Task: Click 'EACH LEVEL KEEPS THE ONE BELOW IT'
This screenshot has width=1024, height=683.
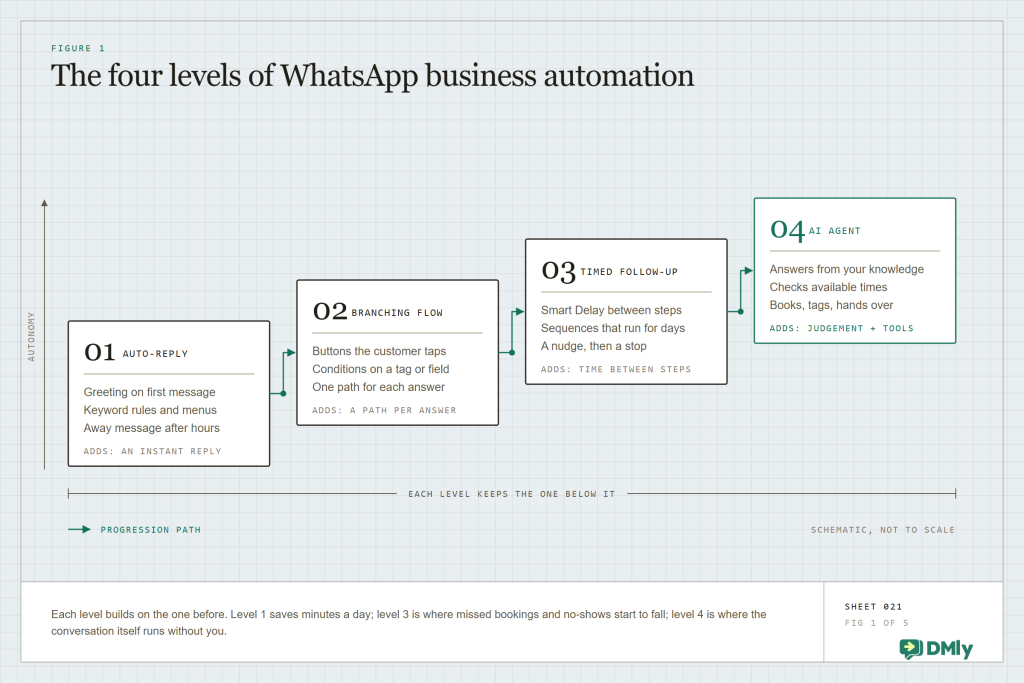Action: [511, 494]
